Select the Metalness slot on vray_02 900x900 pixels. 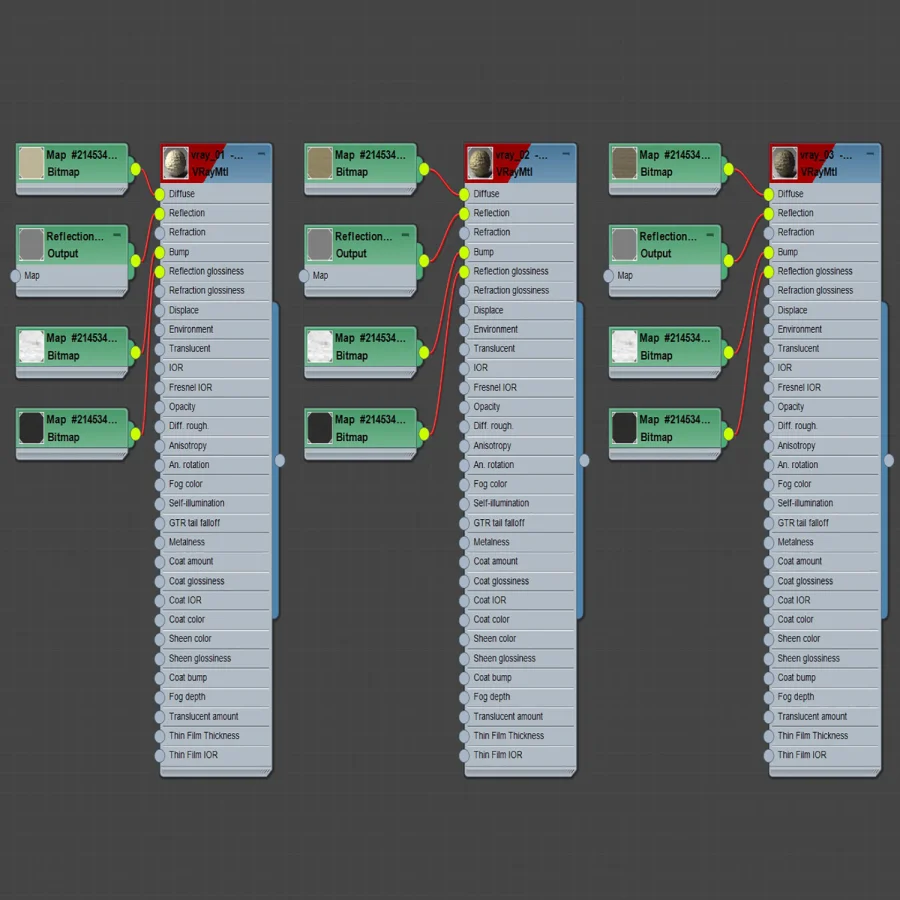(518, 542)
